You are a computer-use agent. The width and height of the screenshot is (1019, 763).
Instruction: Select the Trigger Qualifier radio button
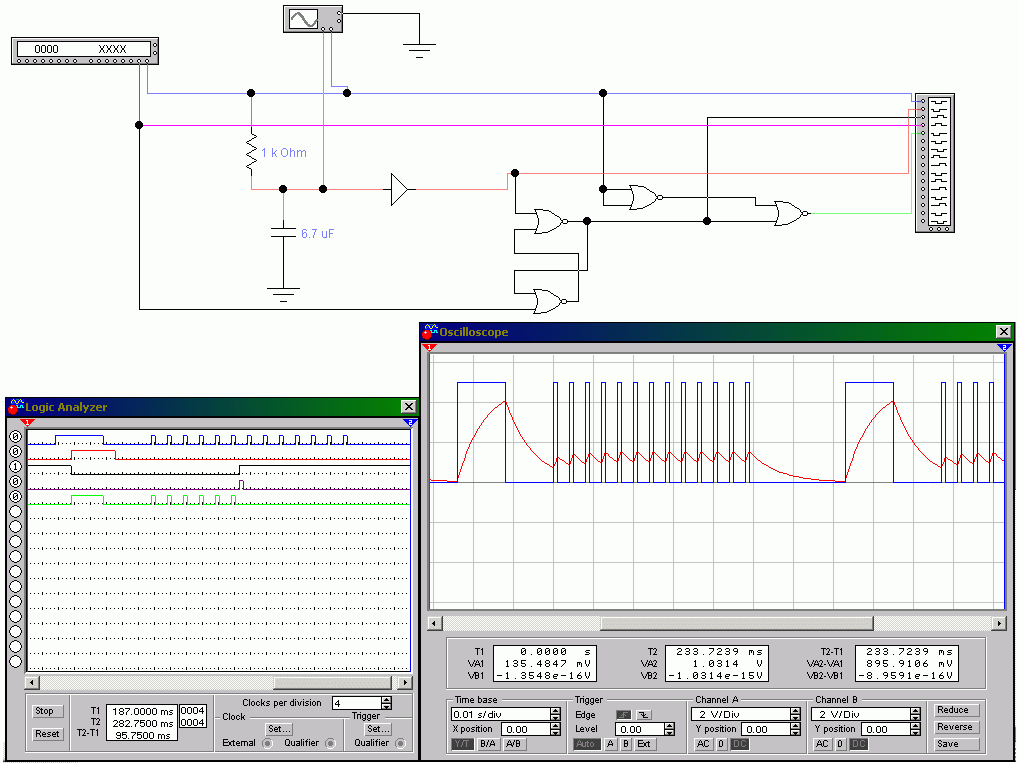(401, 743)
